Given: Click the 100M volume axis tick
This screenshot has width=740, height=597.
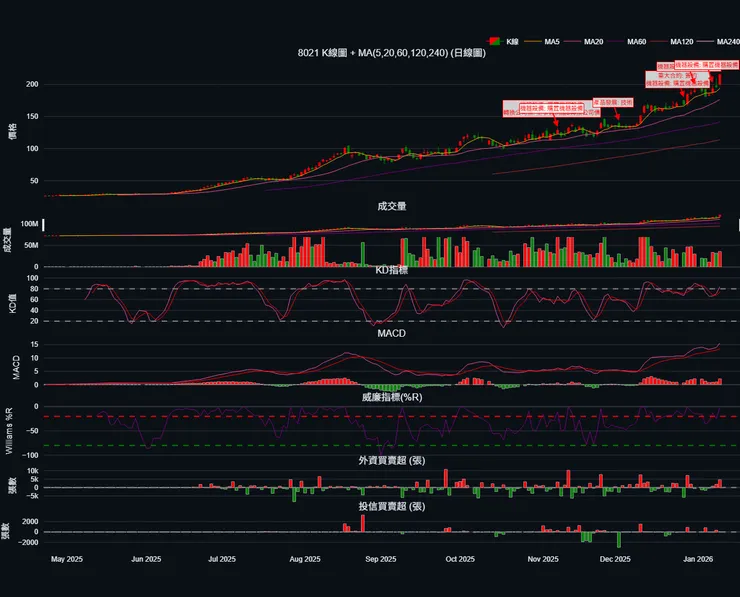Looking at the screenshot, I should [x=29, y=224].
